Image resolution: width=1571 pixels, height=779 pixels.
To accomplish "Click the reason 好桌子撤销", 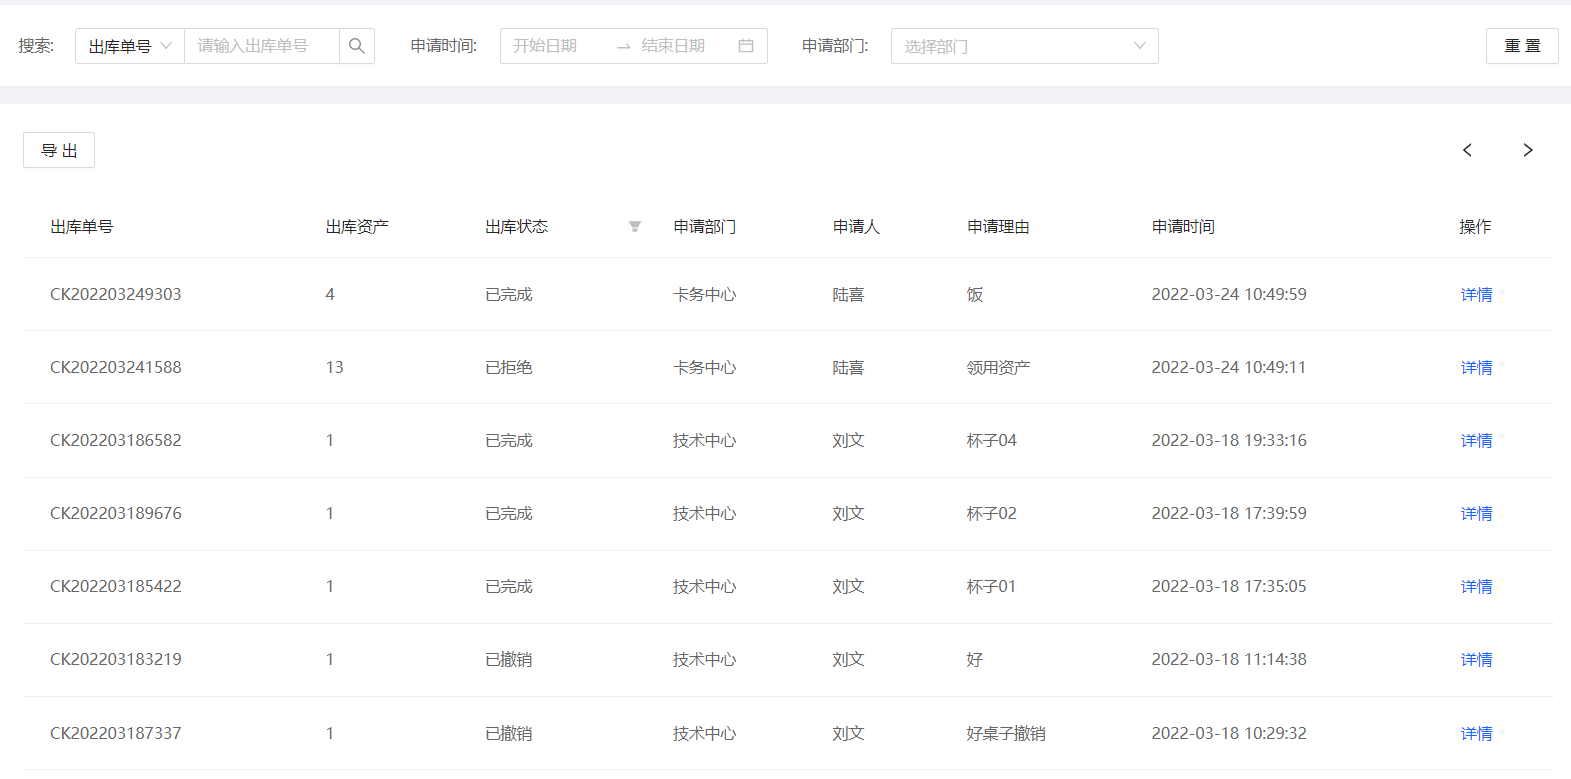I will 1006,733.
